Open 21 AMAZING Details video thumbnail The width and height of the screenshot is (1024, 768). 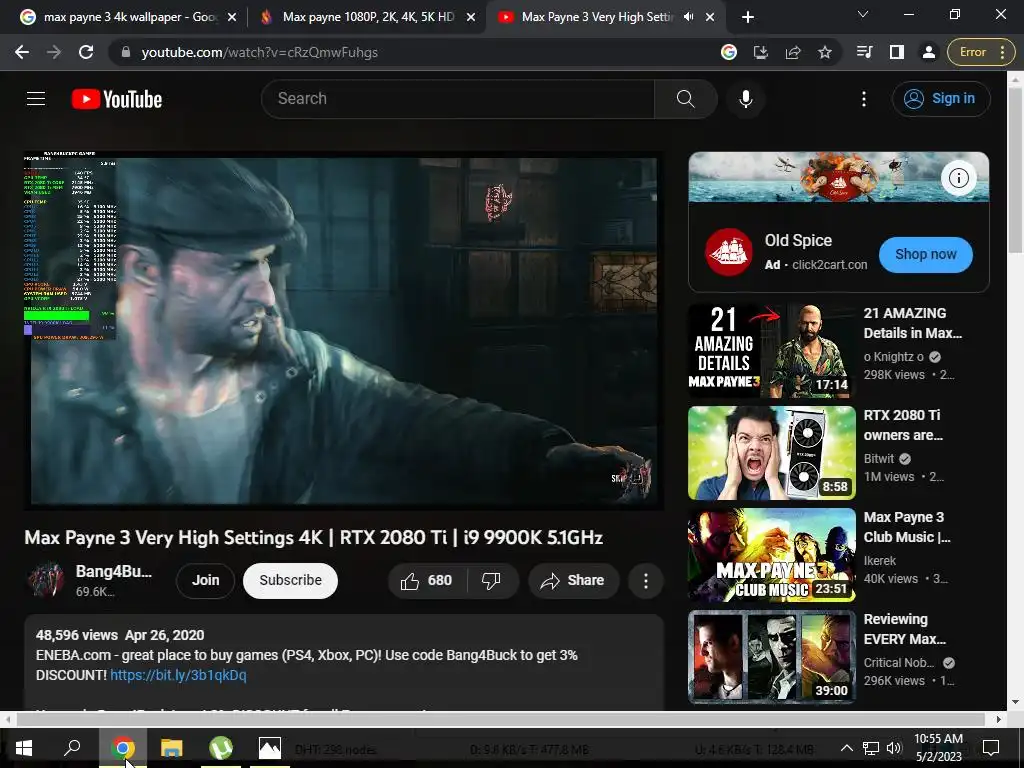click(x=771, y=351)
